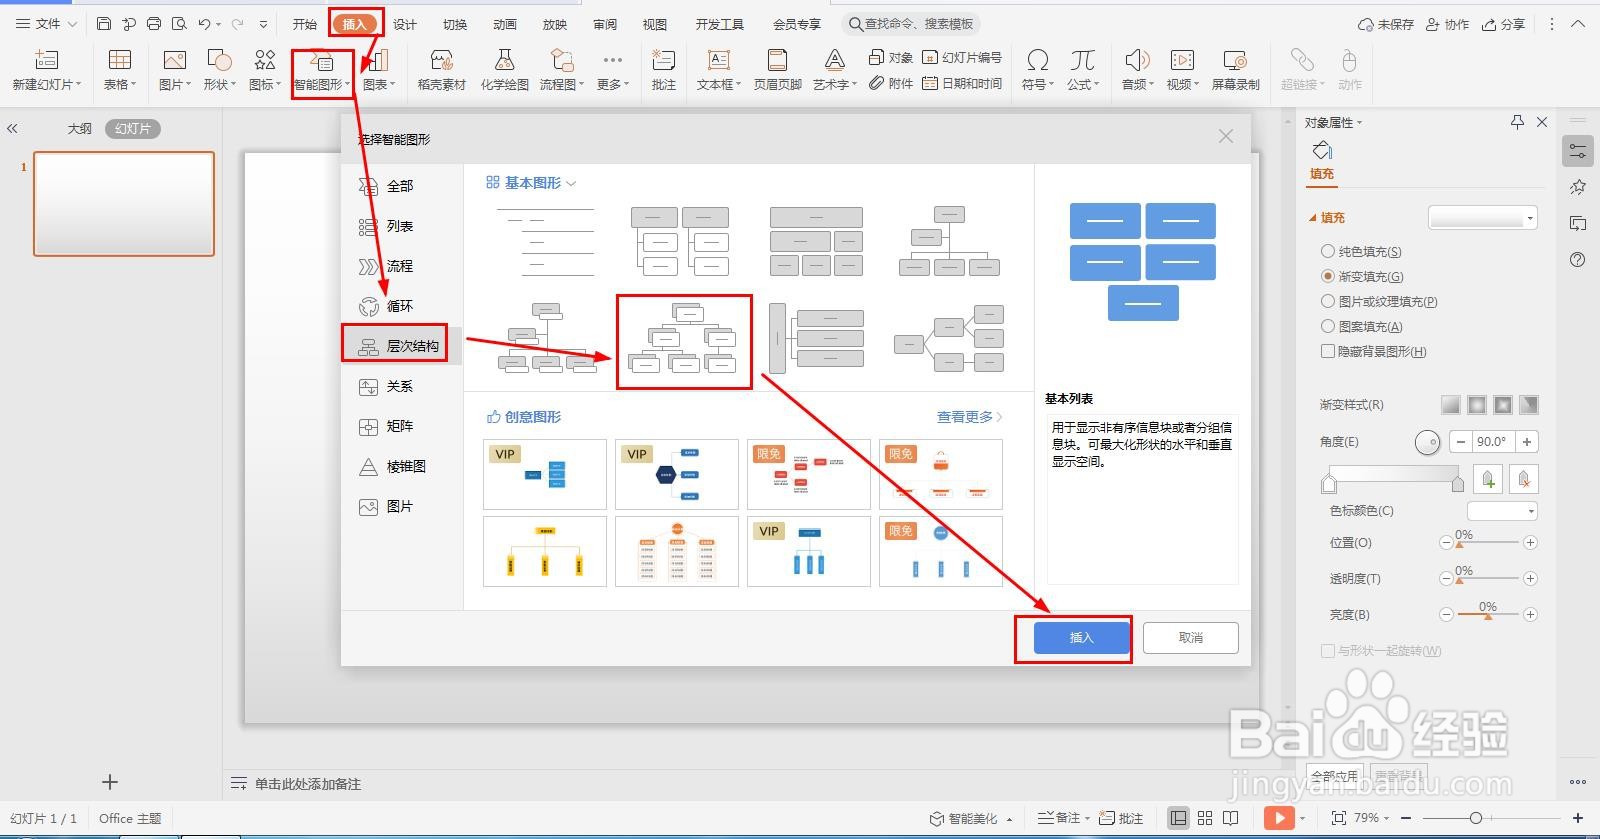1600x839 pixels.
Task: Click the 协作 collaborate button
Action: pos(1447,24)
